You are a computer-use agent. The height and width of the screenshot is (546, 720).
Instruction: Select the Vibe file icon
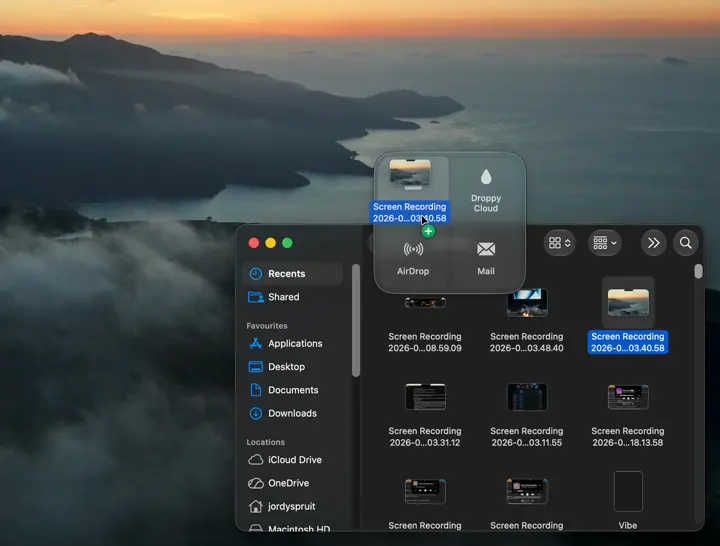(628, 491)
